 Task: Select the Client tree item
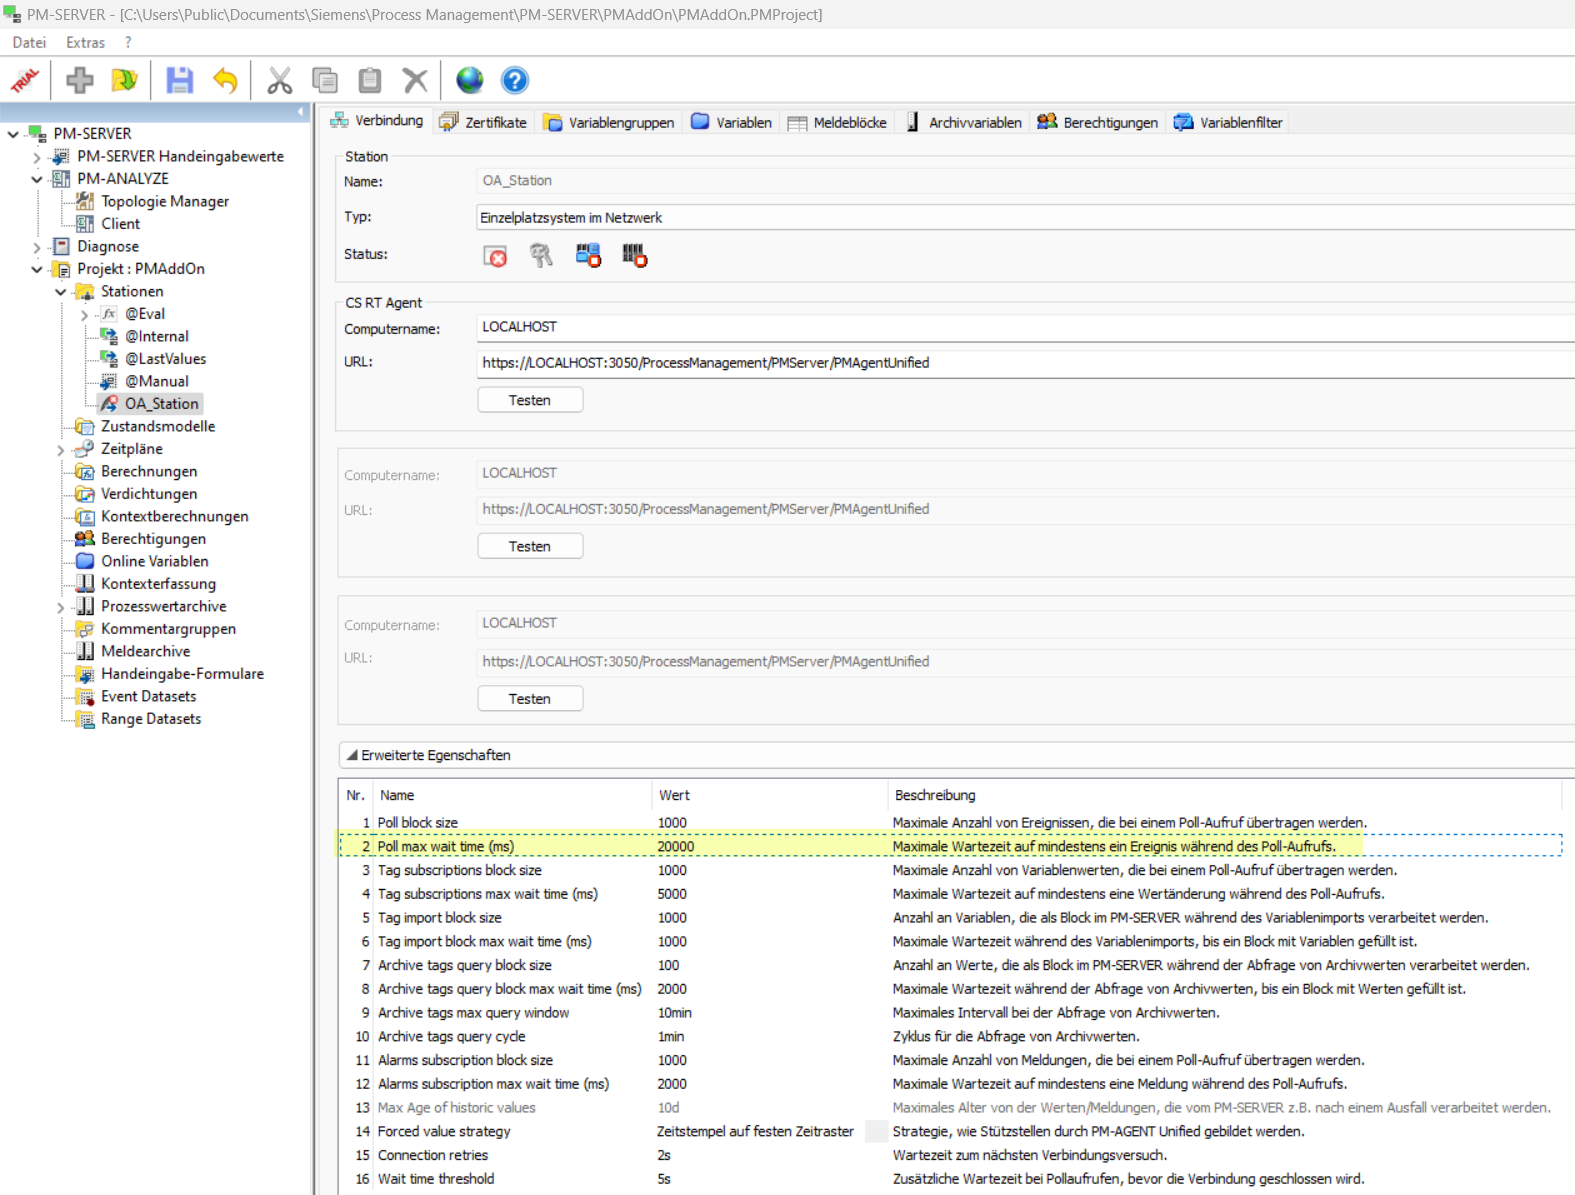coord(120,224)
